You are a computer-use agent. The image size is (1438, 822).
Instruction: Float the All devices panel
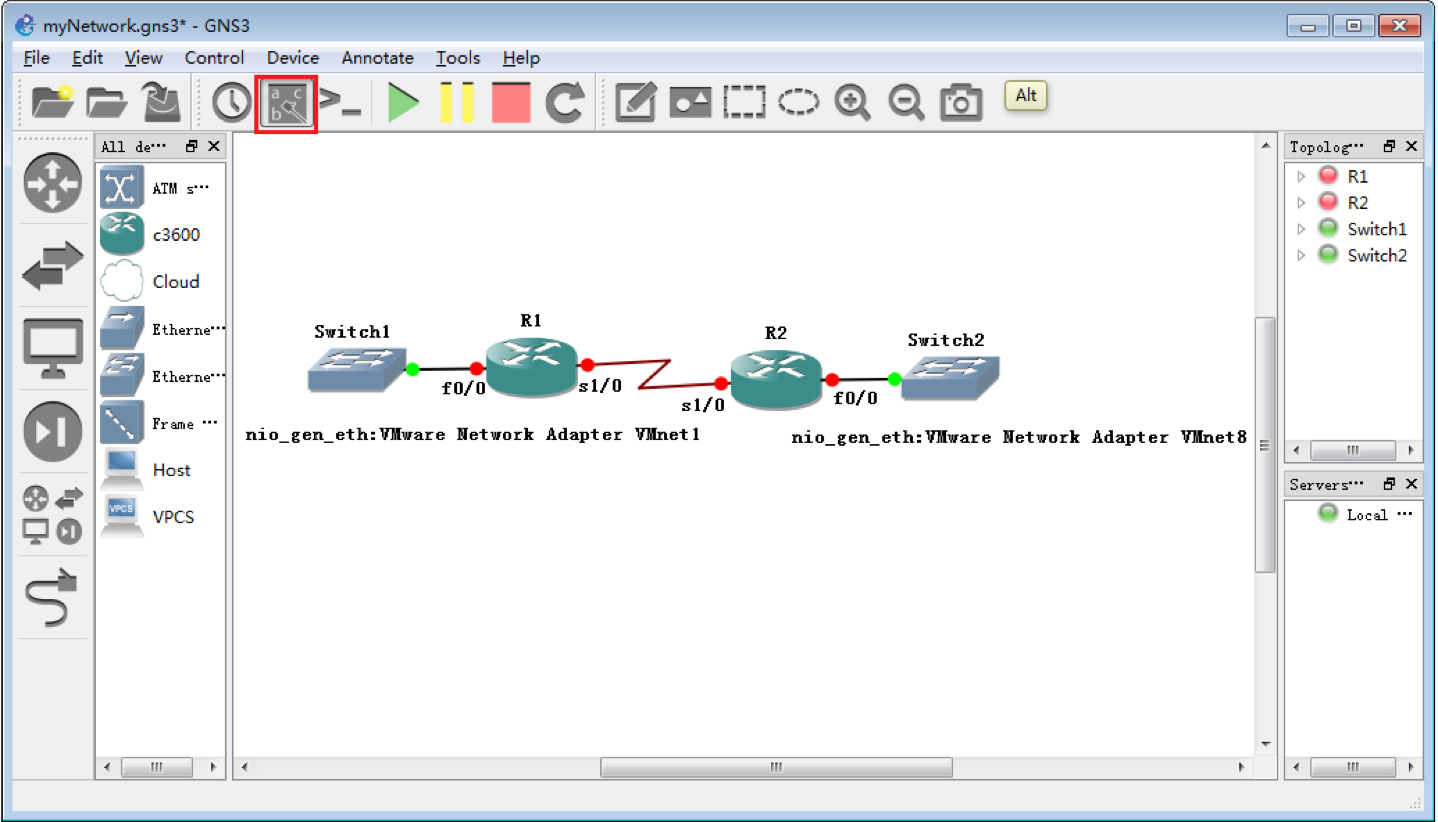[192, 146]
